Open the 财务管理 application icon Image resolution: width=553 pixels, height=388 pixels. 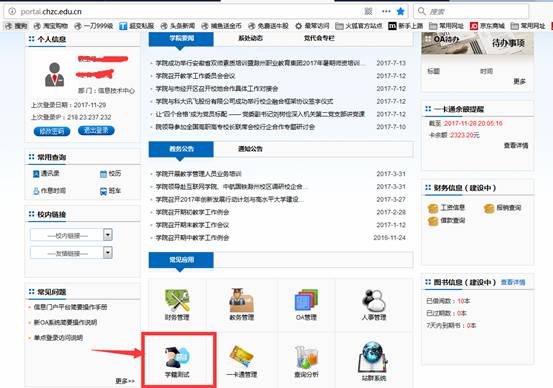click(177, 304)
